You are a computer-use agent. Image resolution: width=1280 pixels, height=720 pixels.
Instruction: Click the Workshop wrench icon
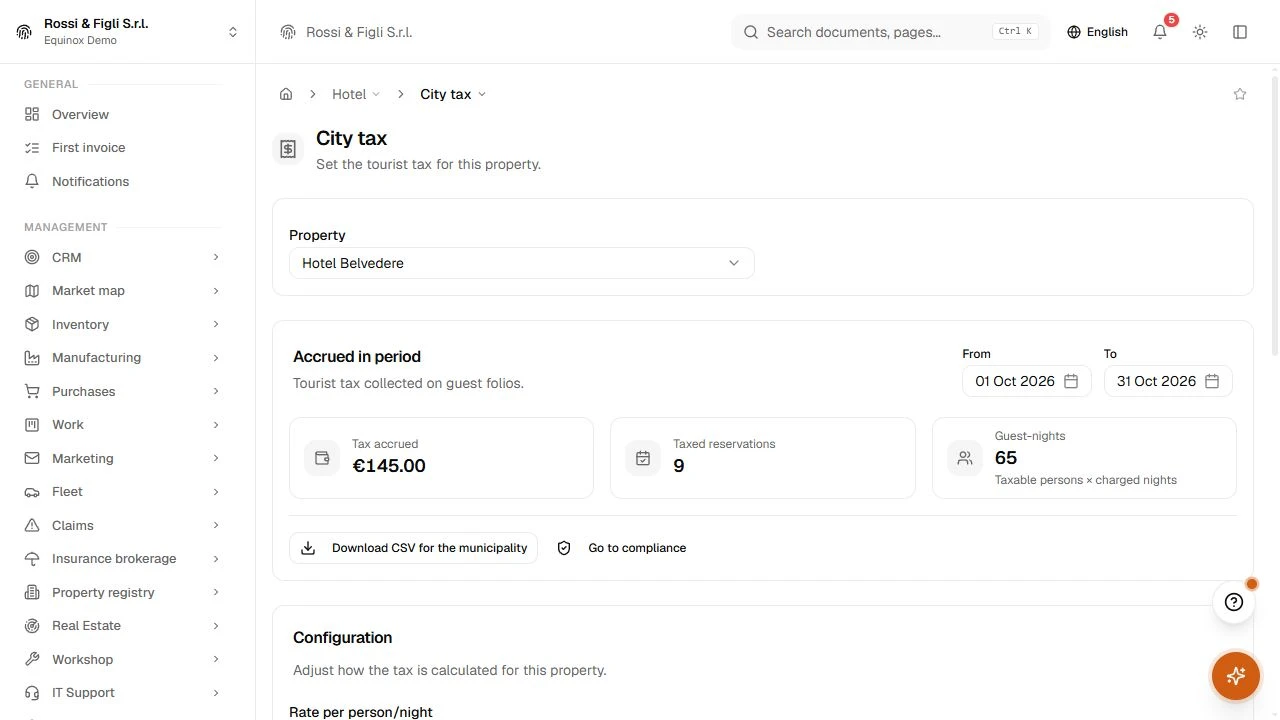(32, 659)
